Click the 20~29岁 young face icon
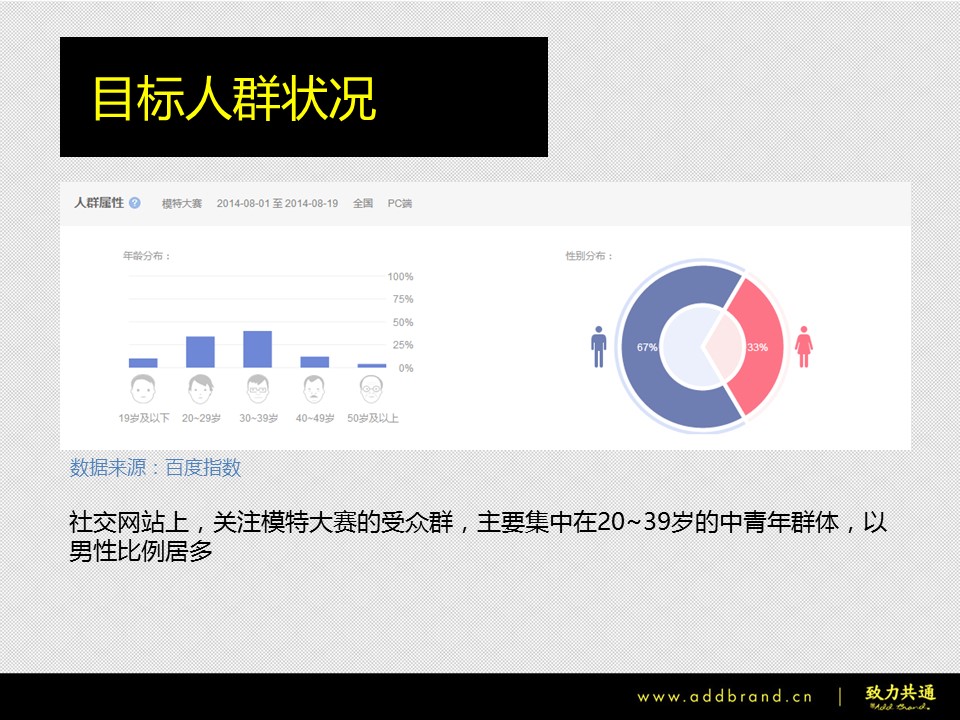 click(x=200, y=389)
